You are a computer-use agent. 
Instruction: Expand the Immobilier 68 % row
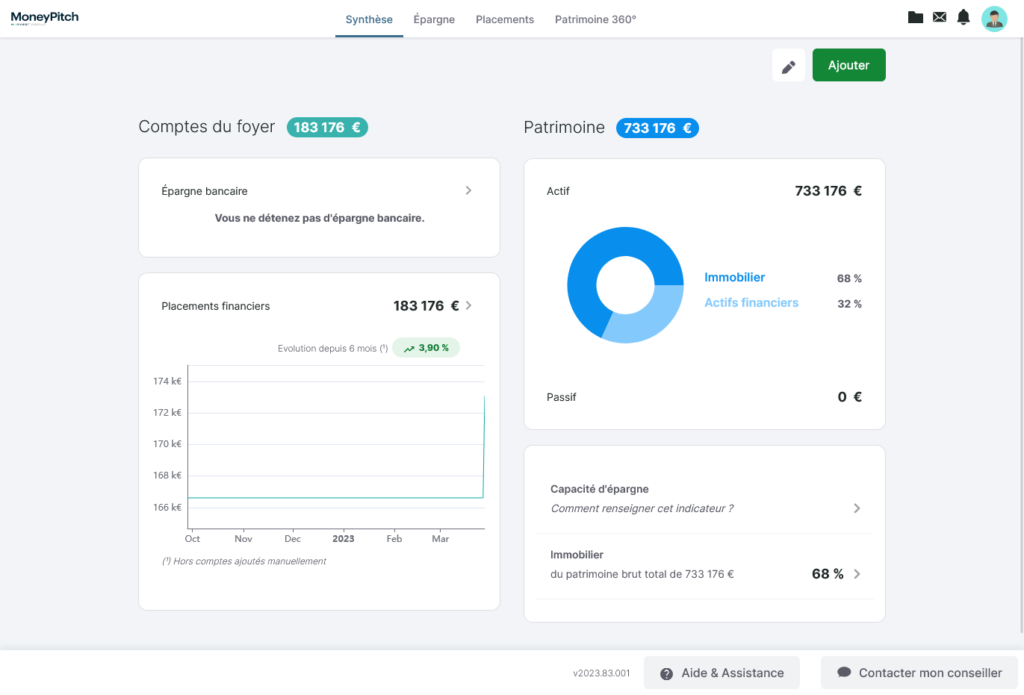pyautogui.click(x=856, y=574)
